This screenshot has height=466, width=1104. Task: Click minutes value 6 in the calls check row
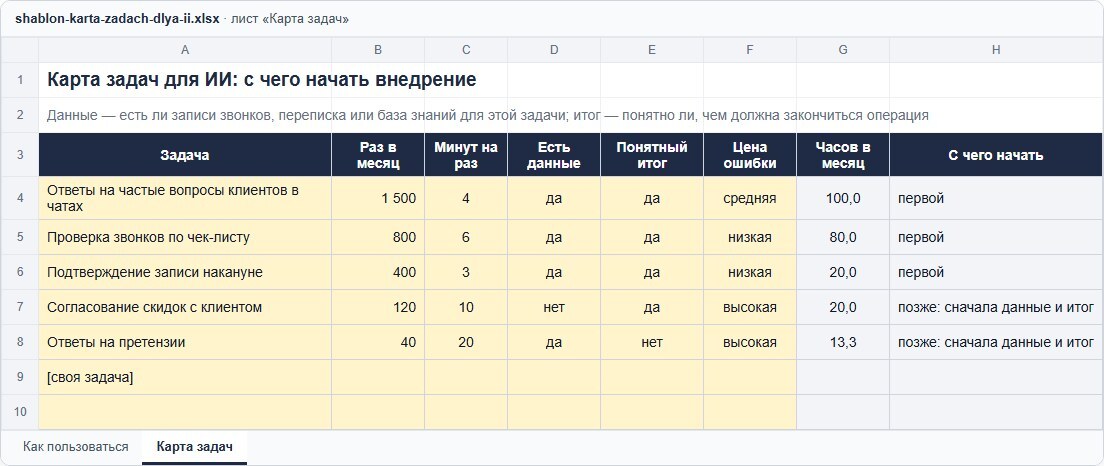click(x=466, y=237)
